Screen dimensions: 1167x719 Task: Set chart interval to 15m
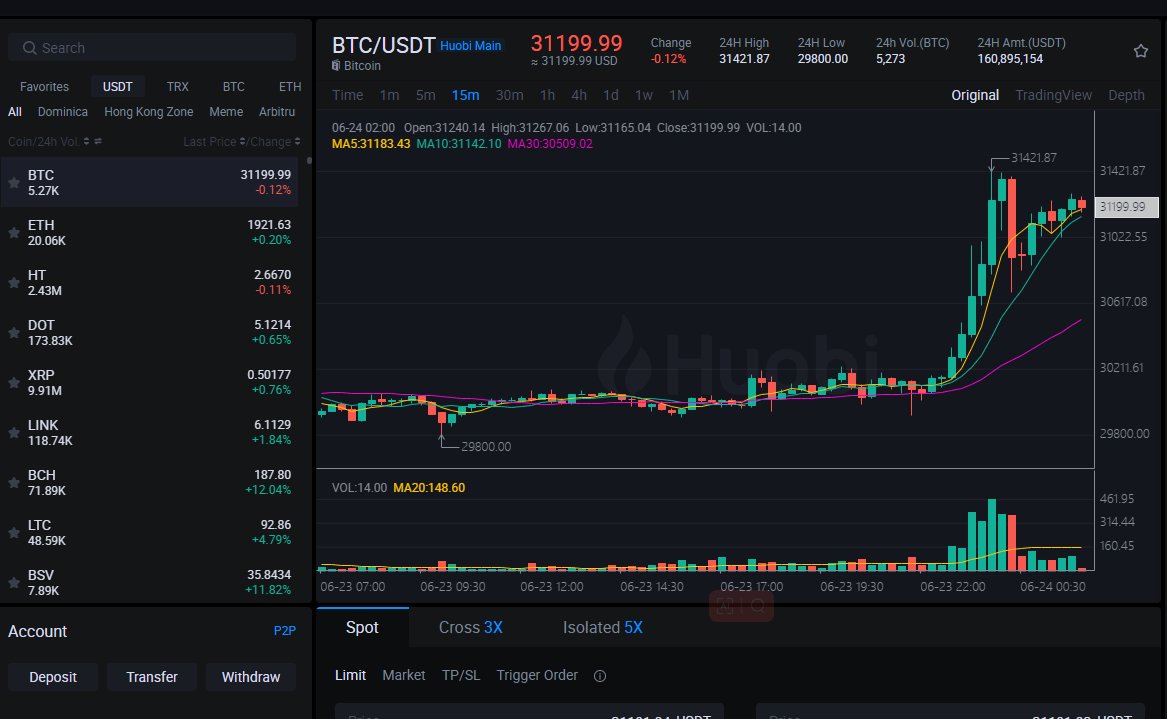coord(465,95)
